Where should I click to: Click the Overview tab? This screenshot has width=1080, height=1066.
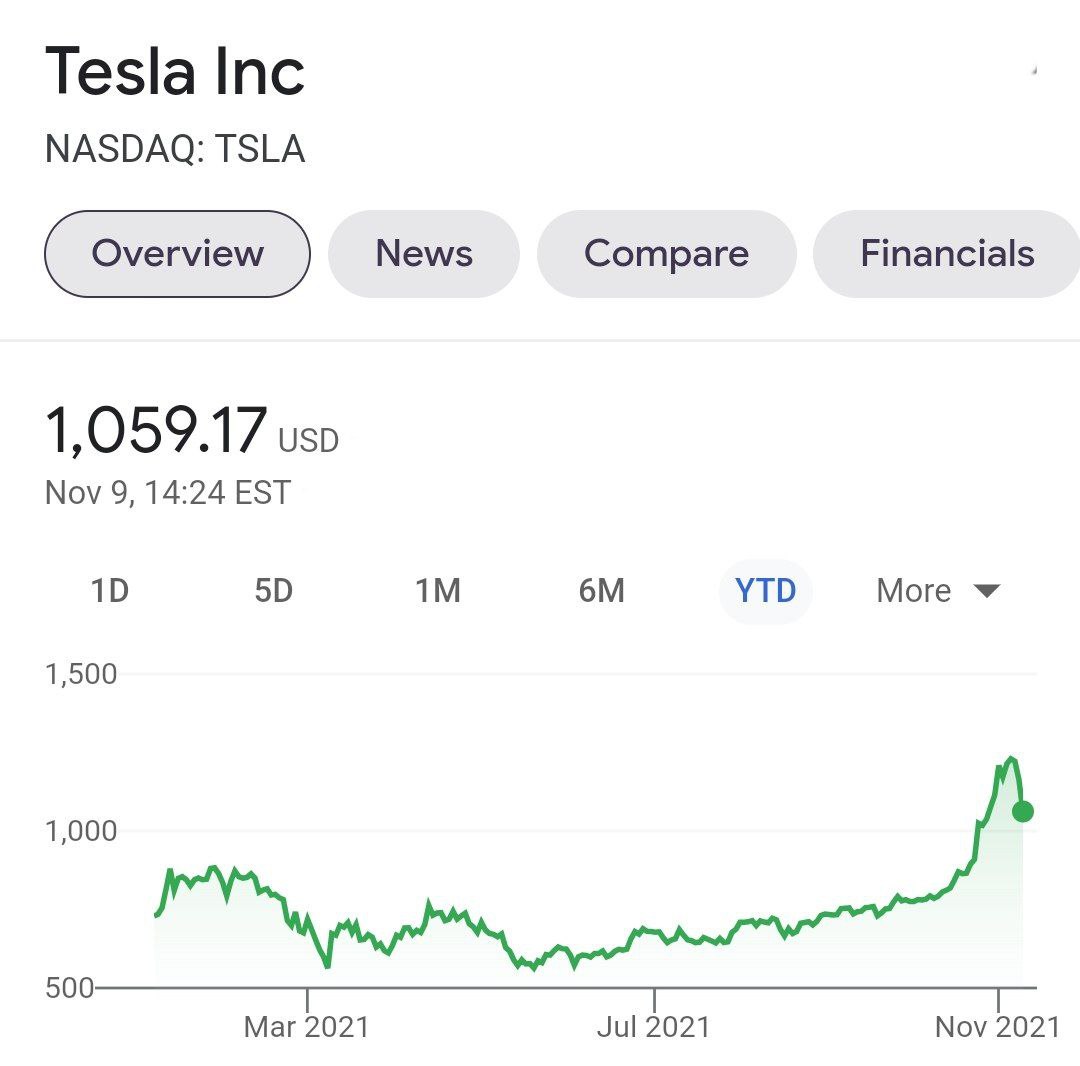(x=176, y=253)
